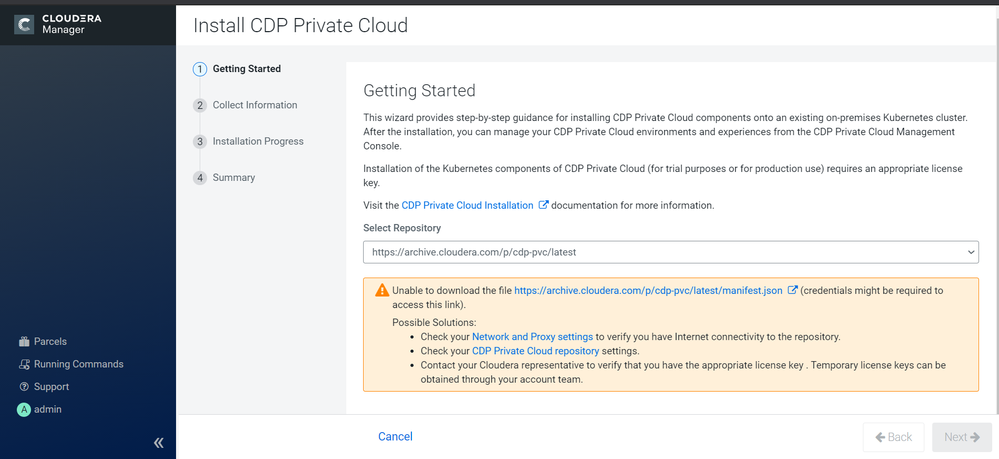Collapse the sidebar with the double chevron
Screen dimensions: 999x459
pos(158,442)
